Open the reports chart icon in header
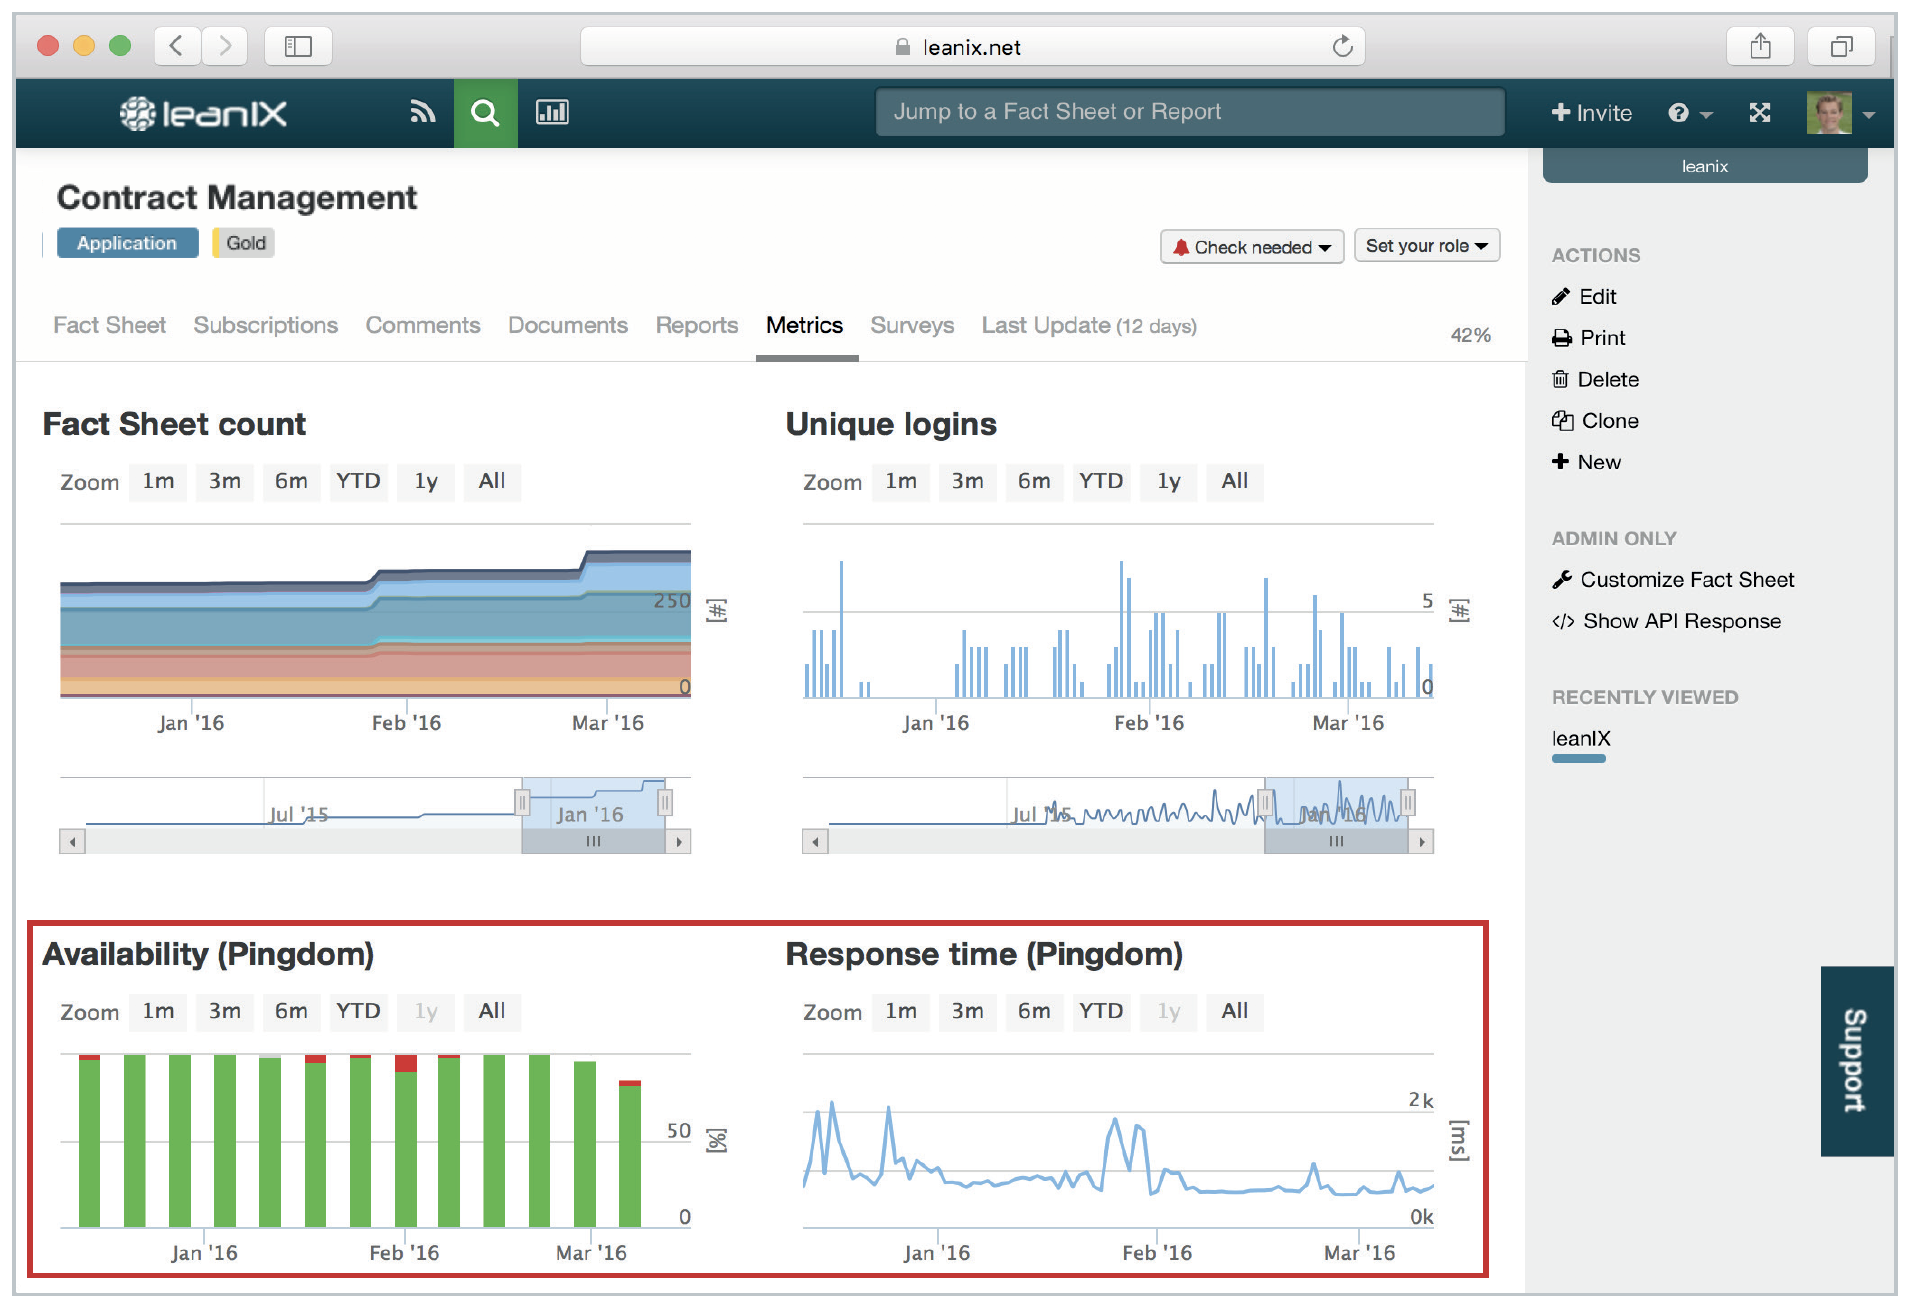Viewport: 1920px width, 1306px height. 552,112
